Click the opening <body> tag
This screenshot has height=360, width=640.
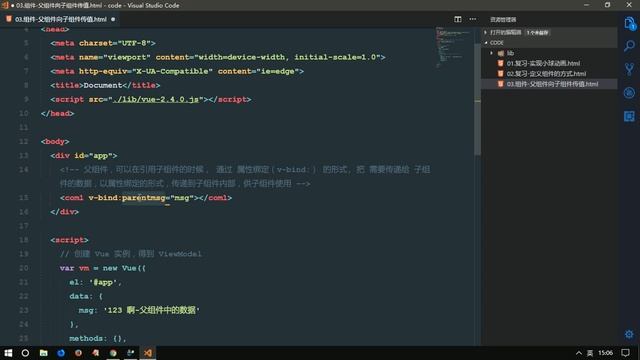point(55,142)
